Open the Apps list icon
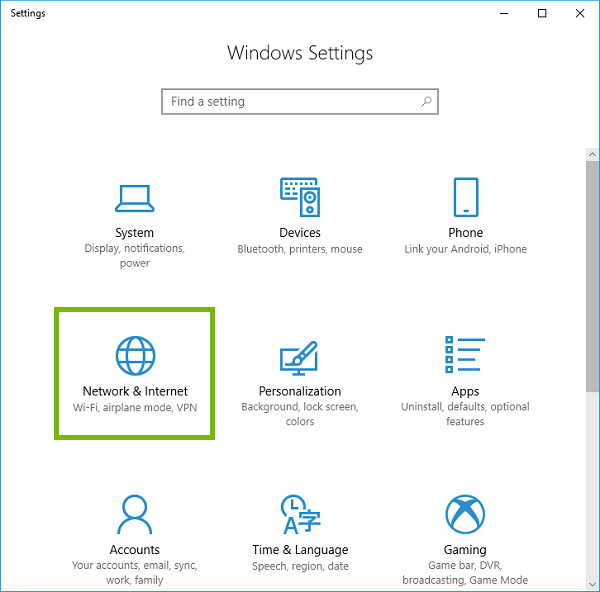Screen dimensions: 600x592 click(x=465, y=355)
